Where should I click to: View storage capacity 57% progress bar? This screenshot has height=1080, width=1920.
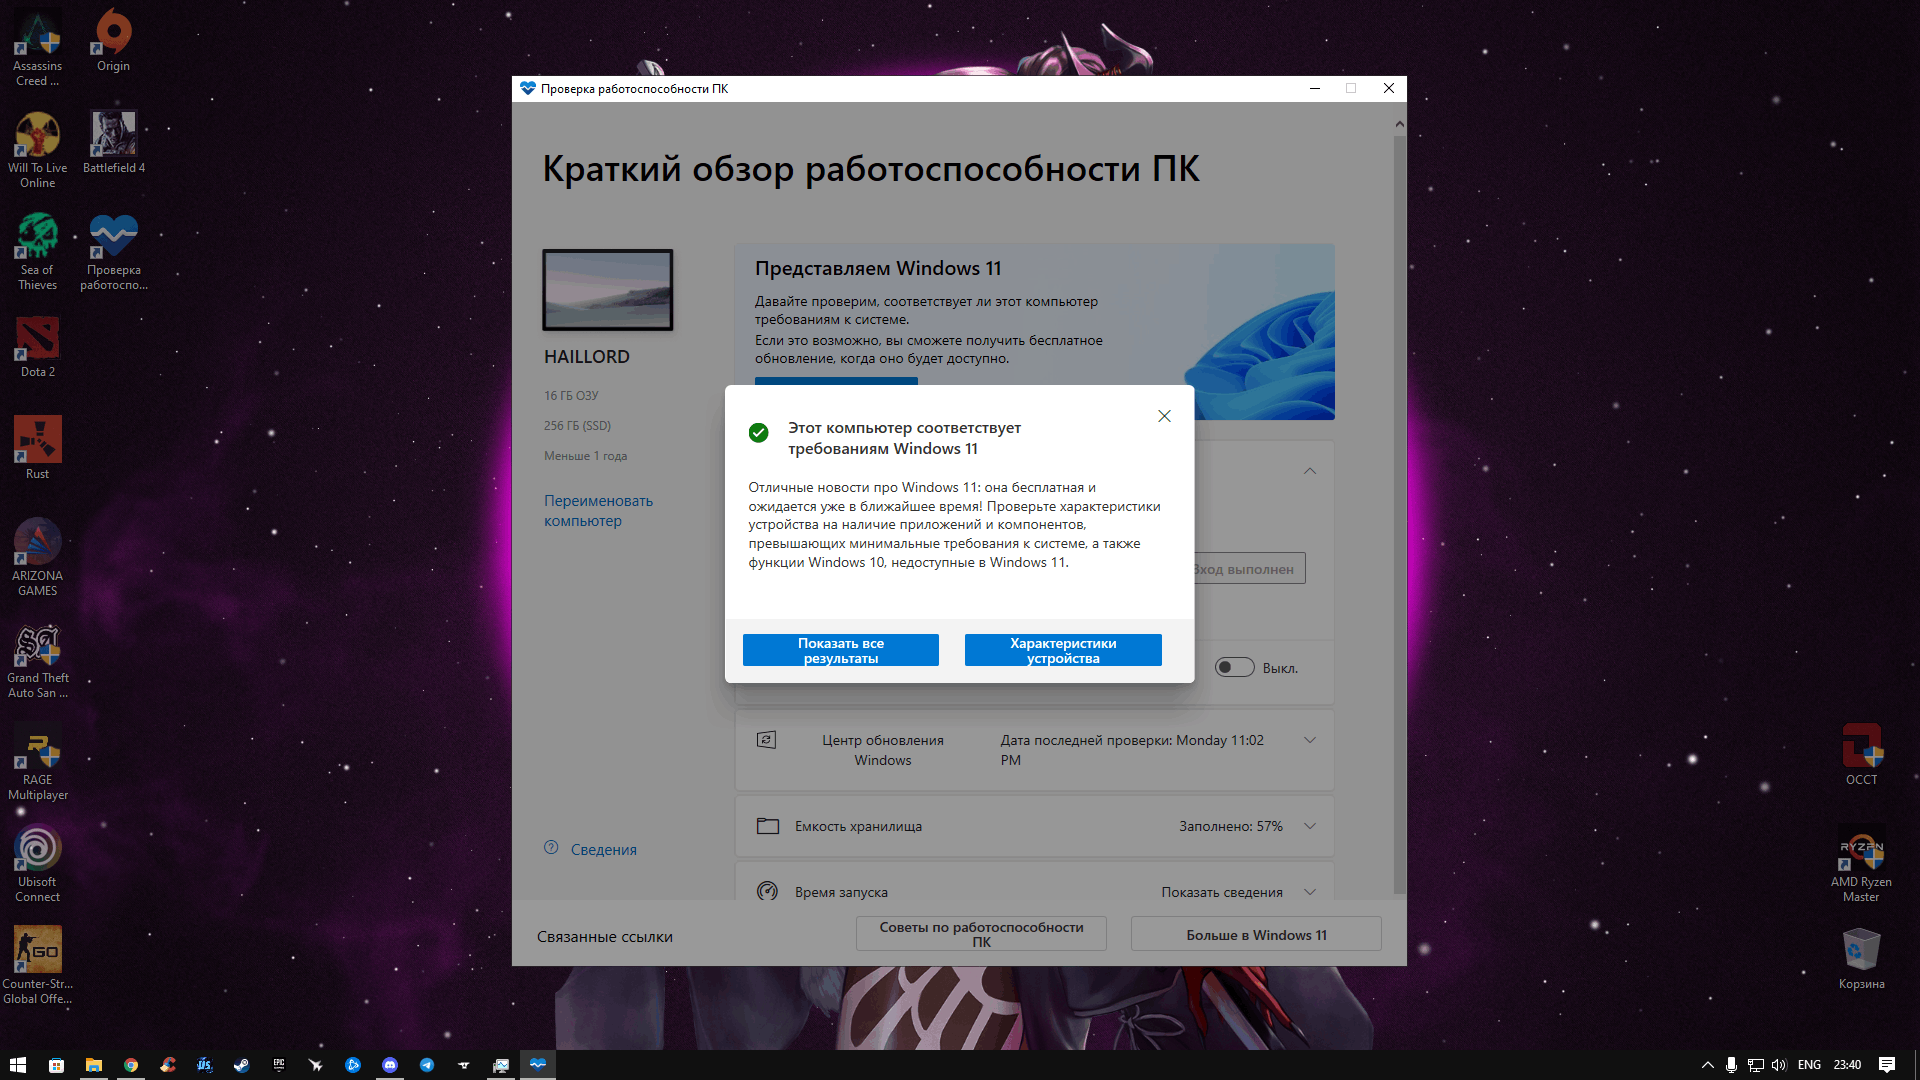click(x=1036, y=827)
